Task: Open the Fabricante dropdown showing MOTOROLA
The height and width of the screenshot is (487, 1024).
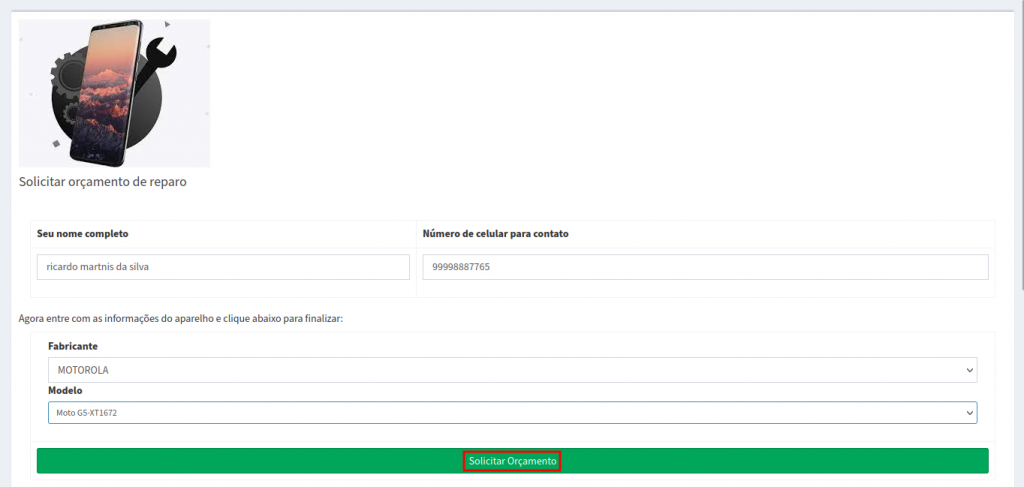Action: pos(500,370)
